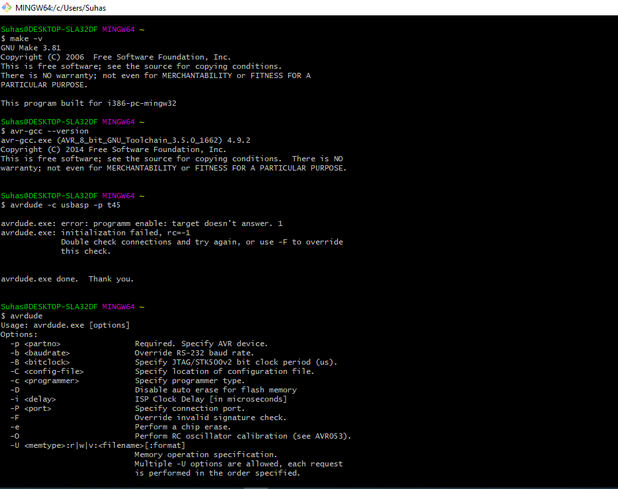Click 'initialization failed, rc=-1' line
Viewport: 618px width, 489px height.
tap(95, 233)
